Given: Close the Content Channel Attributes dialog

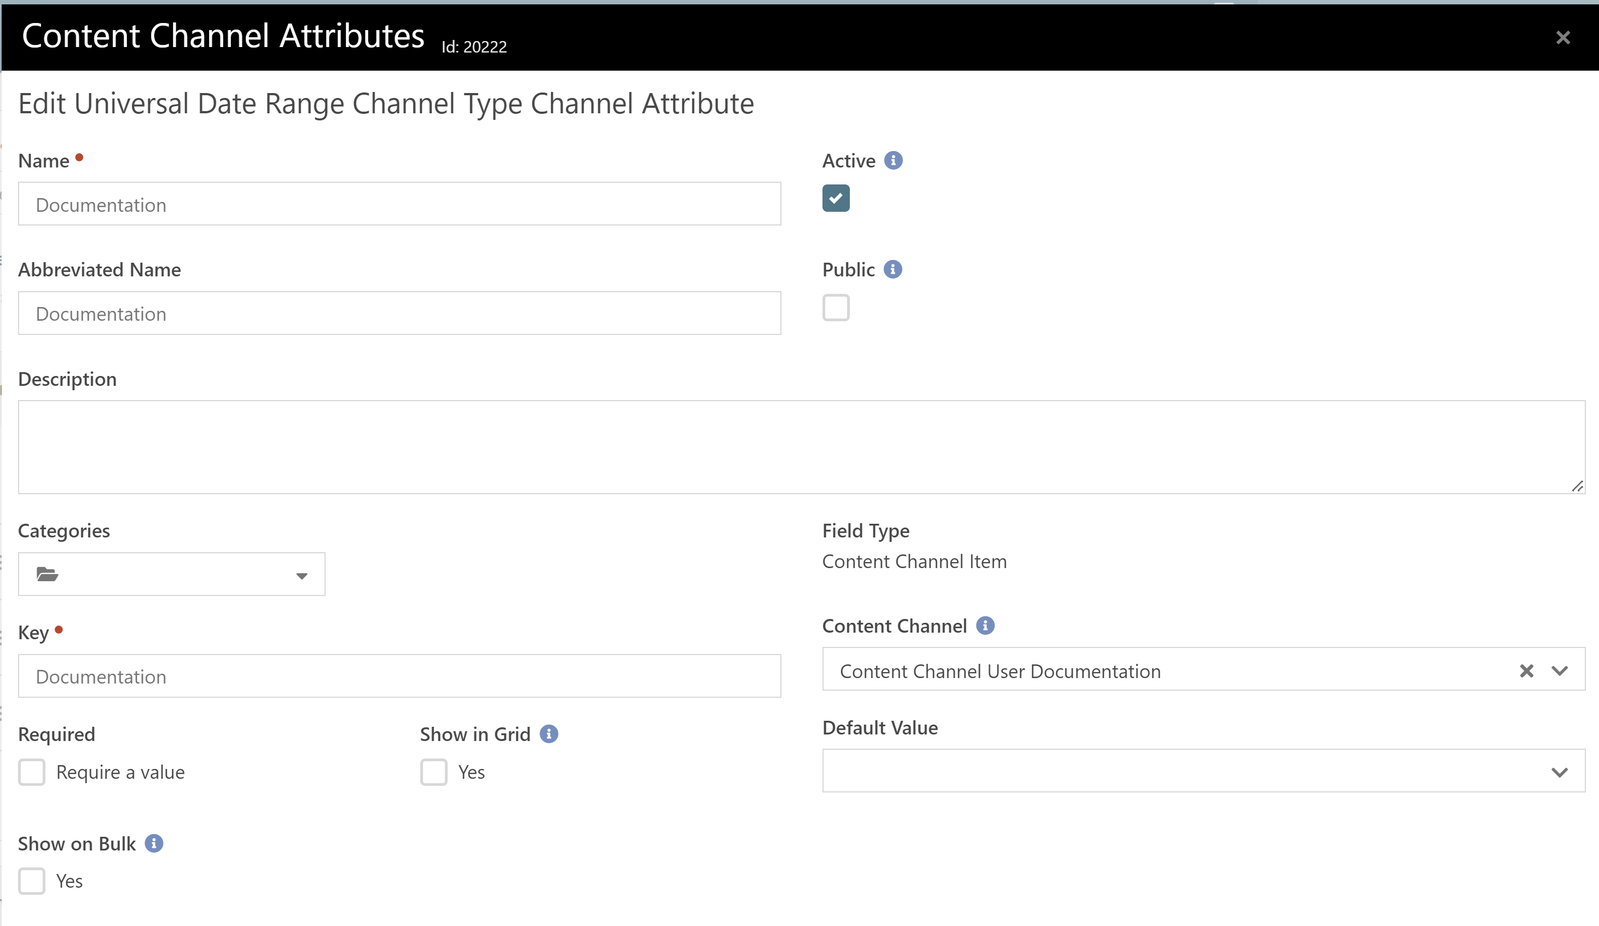Looking at the screenshot, I should click(x=1563, y=37).
